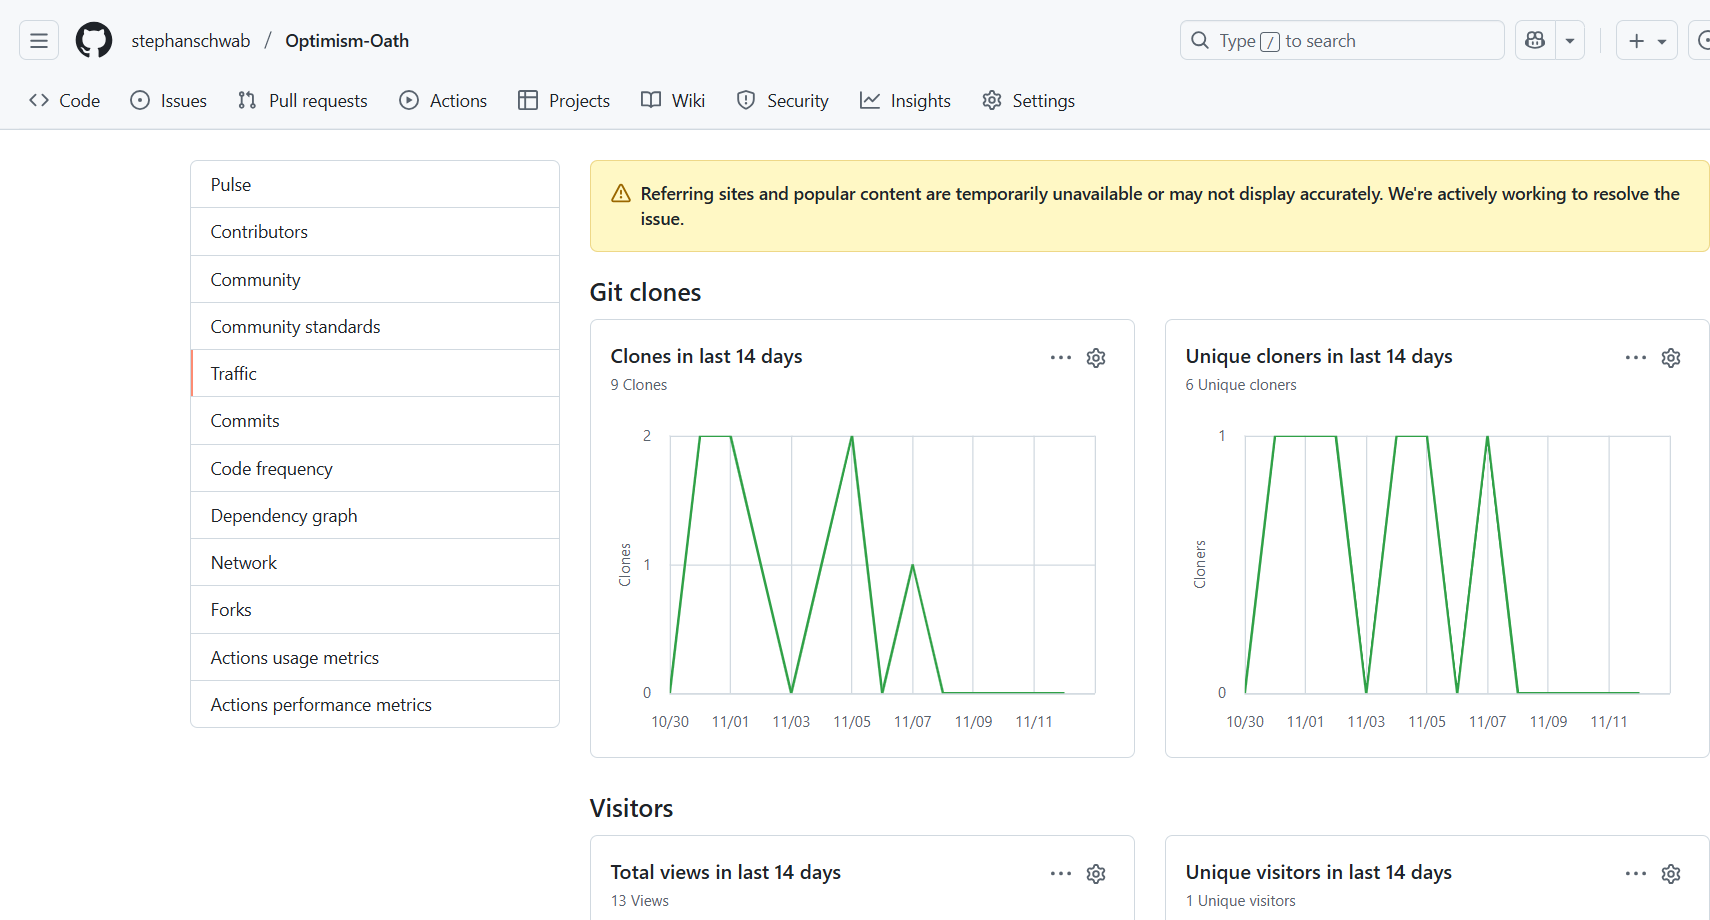This screenshot has width=1710, height=920.
Task: Click the gear icon on Clones chart
Action: point(1096,358)
